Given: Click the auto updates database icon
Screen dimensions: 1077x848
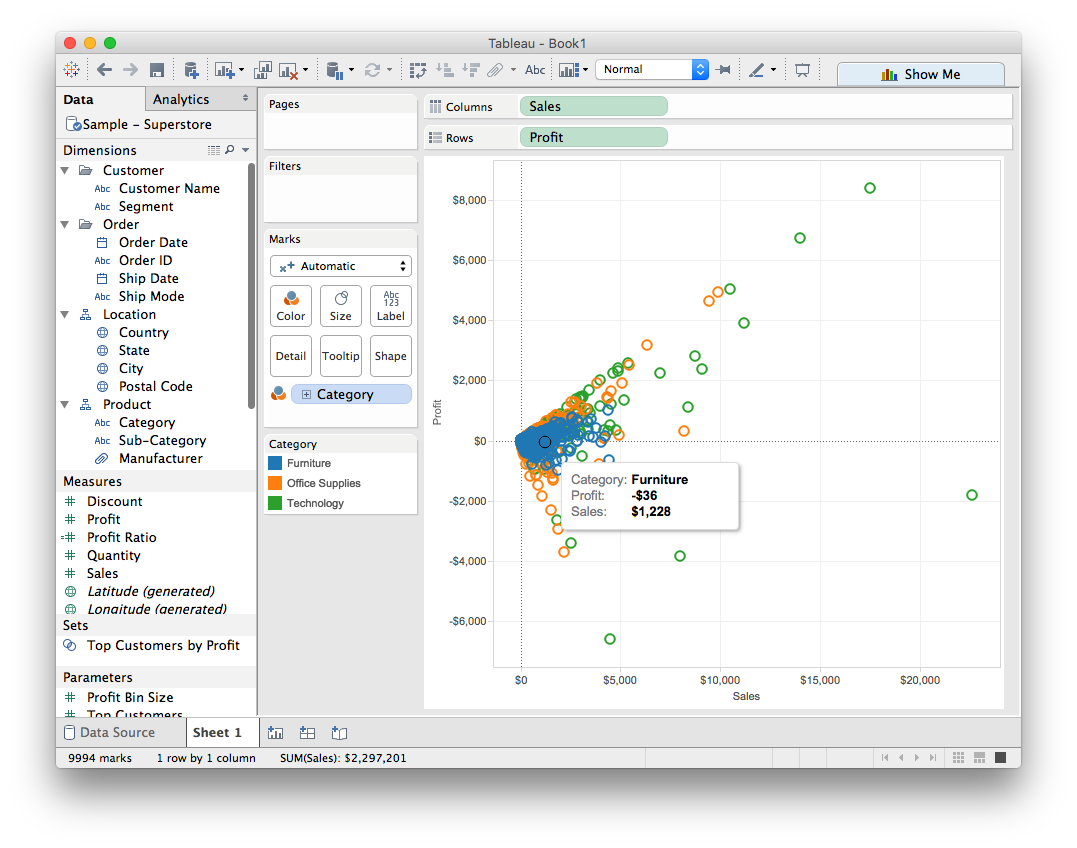Looking at the screenshot, I should click(x=335, y=70).
